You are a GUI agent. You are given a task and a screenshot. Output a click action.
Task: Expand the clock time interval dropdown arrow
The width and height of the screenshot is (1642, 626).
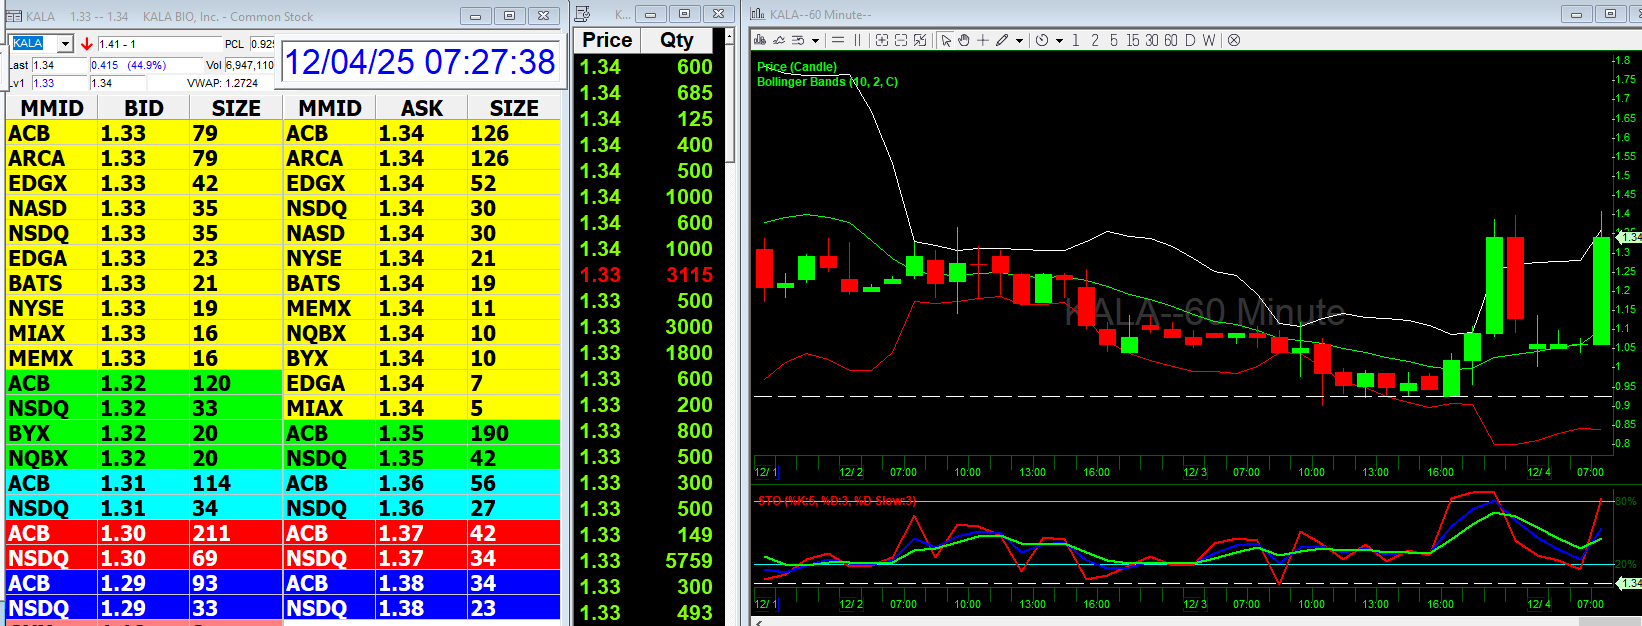point(1059,41)
